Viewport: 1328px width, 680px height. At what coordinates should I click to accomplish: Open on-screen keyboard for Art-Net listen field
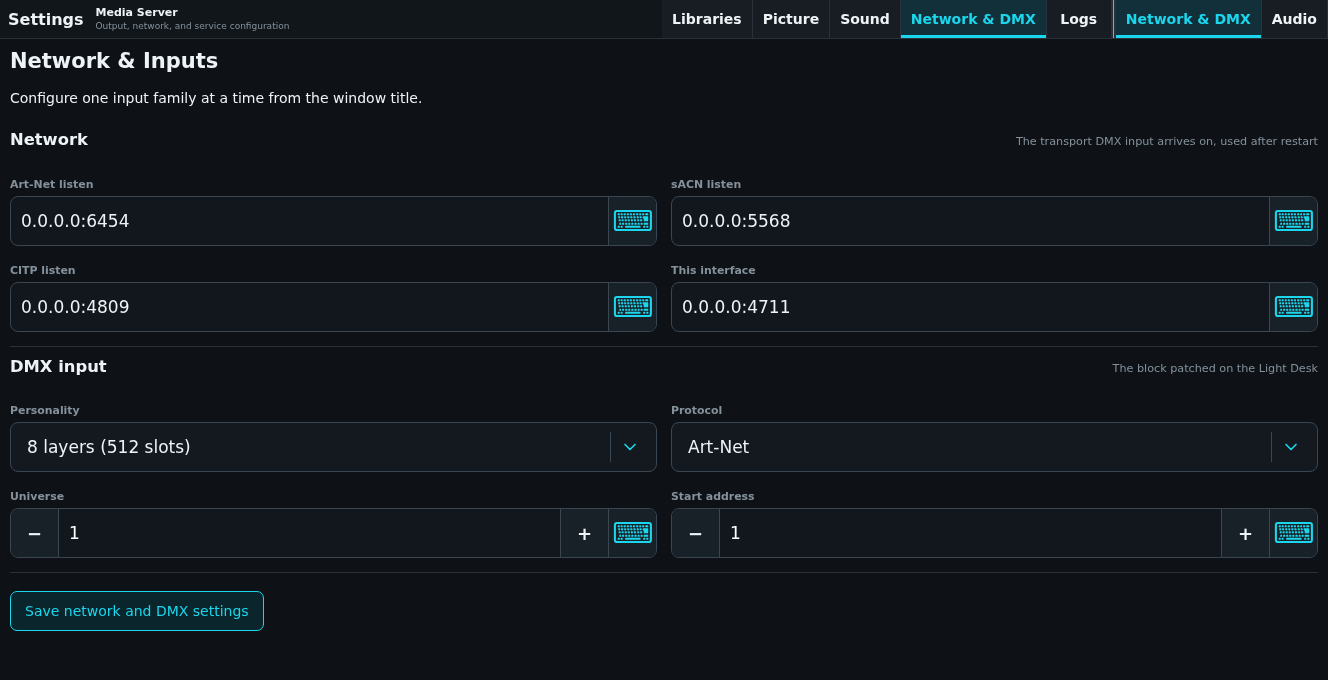pos(632,221)
